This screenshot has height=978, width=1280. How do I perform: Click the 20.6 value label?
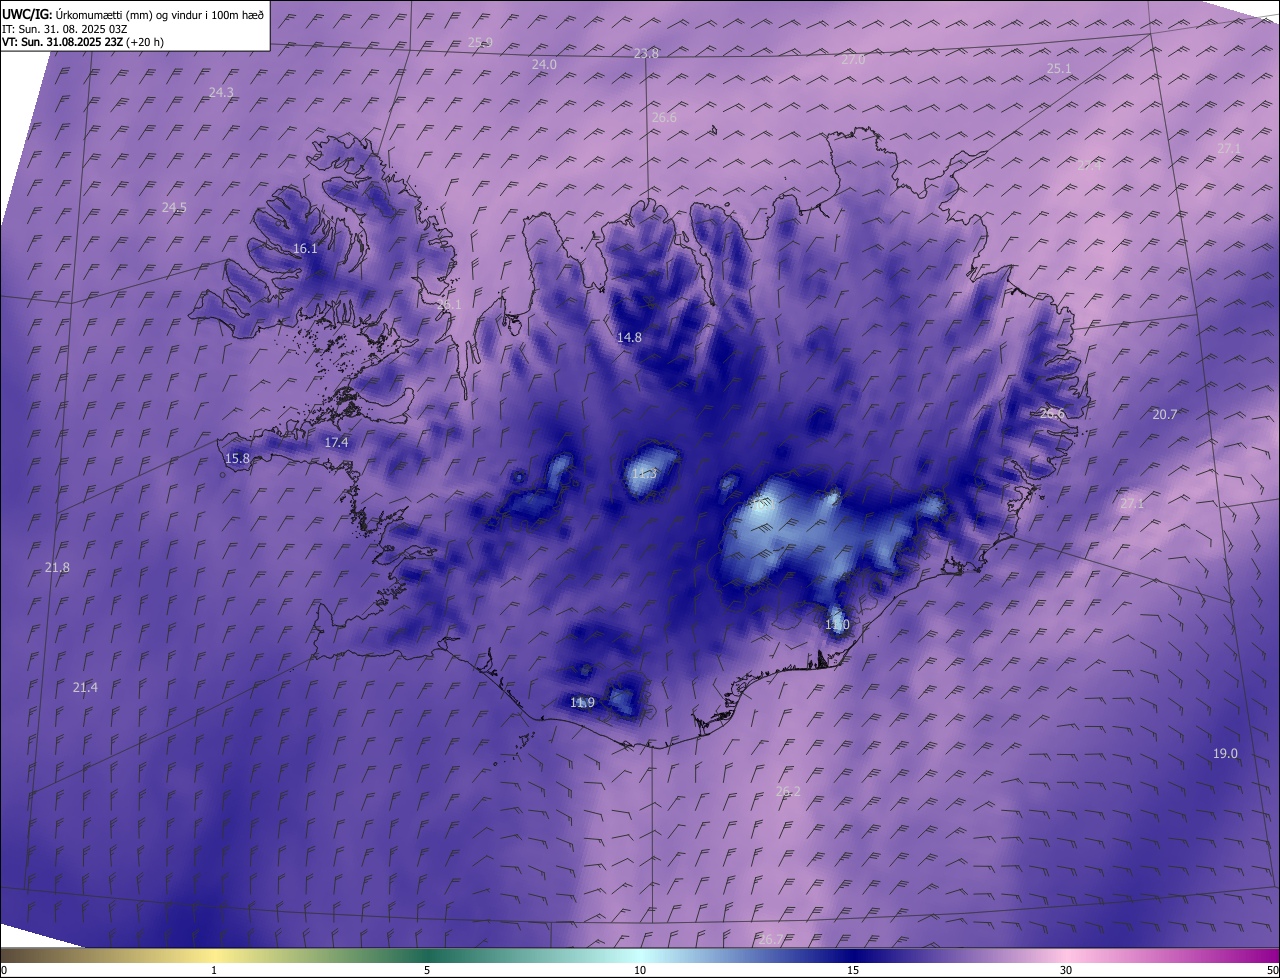click(x=1052, y=413)
